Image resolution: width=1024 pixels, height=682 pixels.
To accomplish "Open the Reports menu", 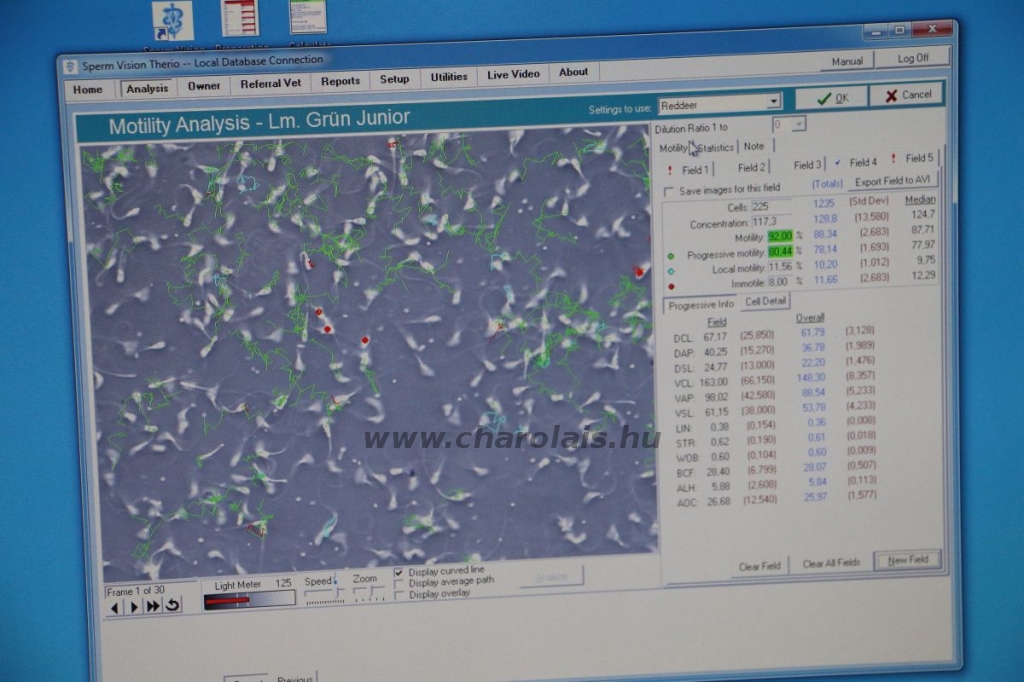I will [340, 81].
